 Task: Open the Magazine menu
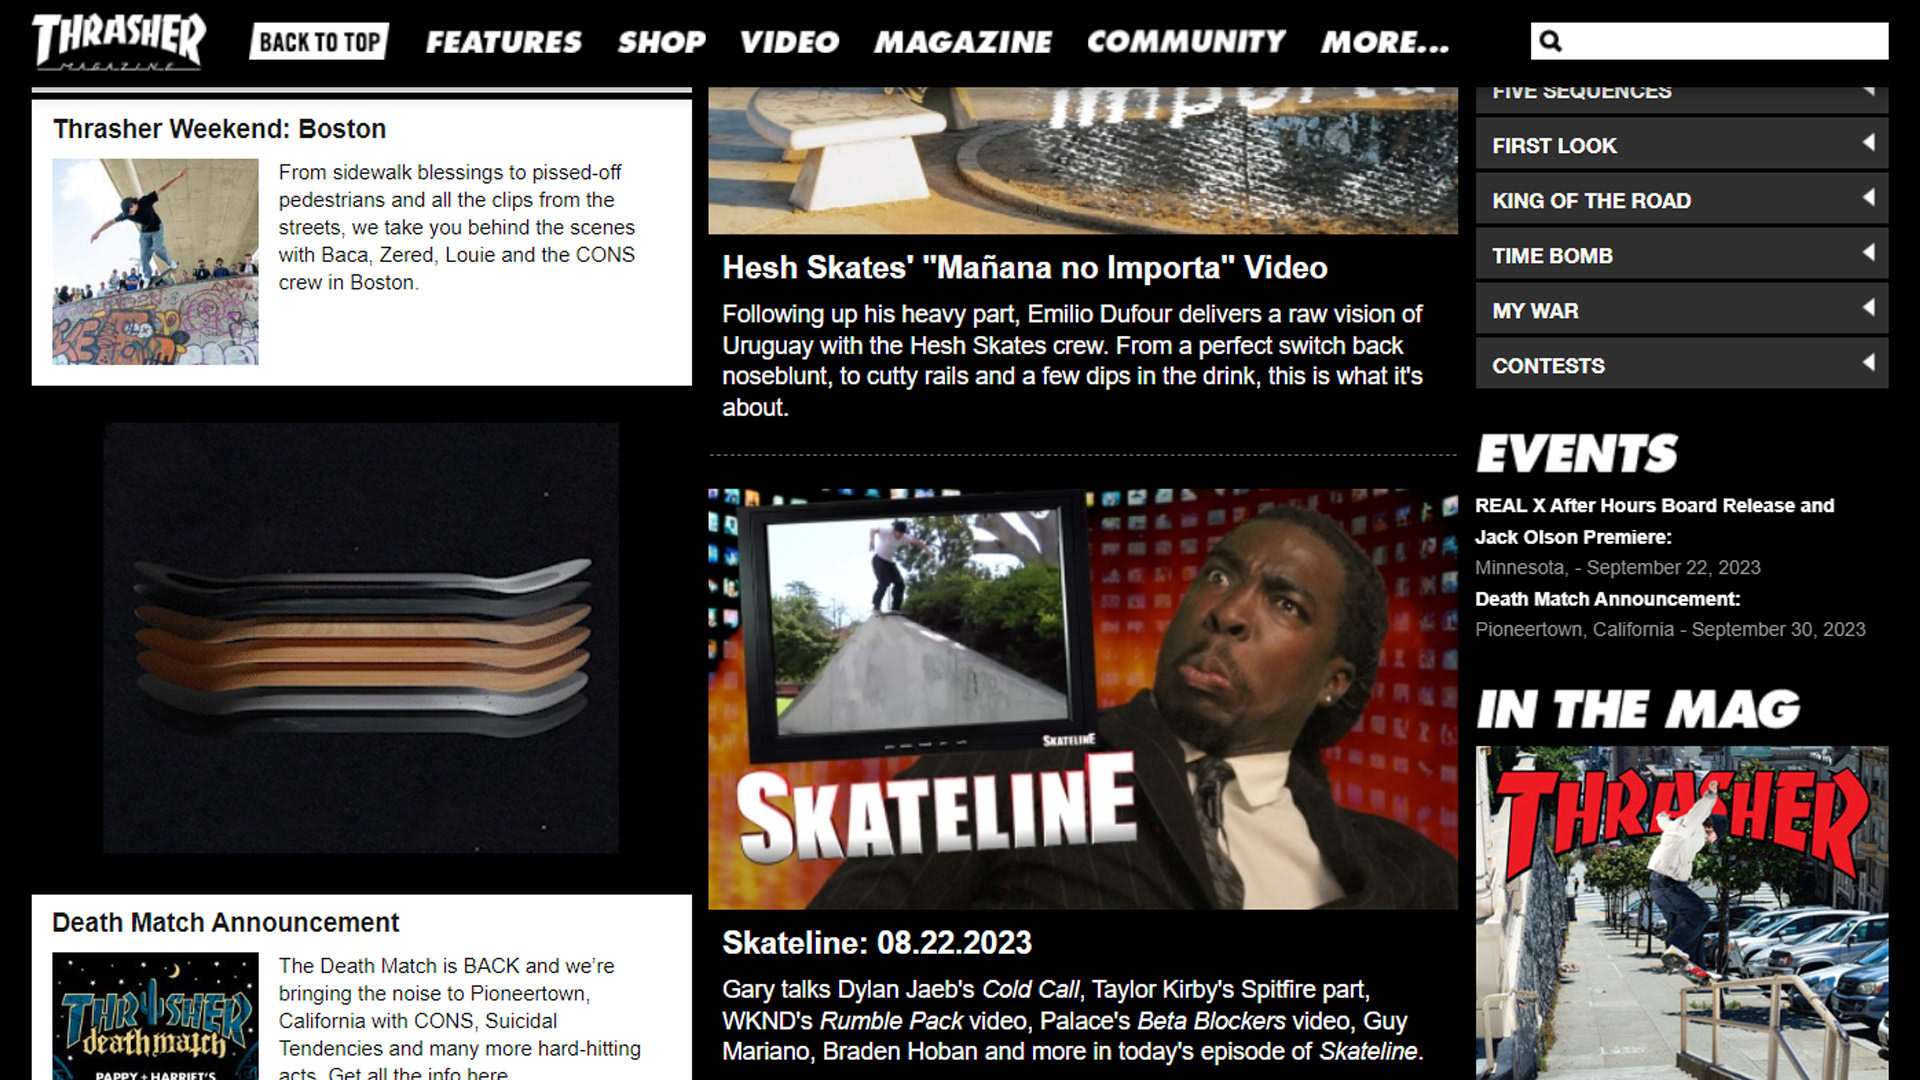point(963,42)
